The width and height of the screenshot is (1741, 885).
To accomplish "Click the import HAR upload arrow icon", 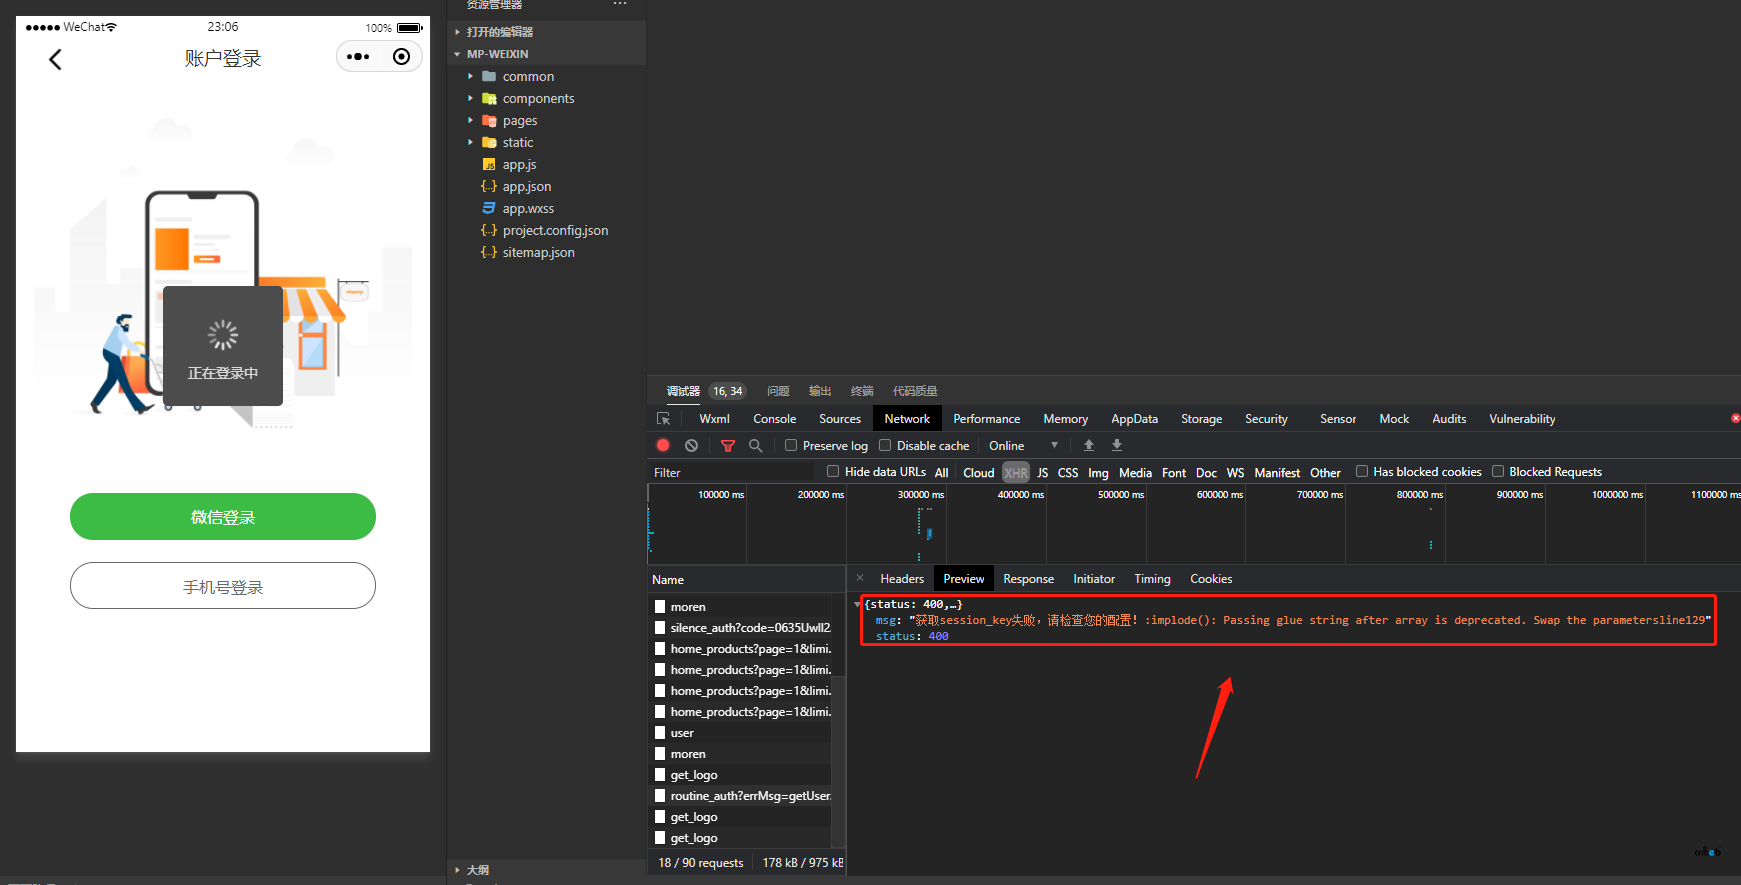I will [1089, 446].
